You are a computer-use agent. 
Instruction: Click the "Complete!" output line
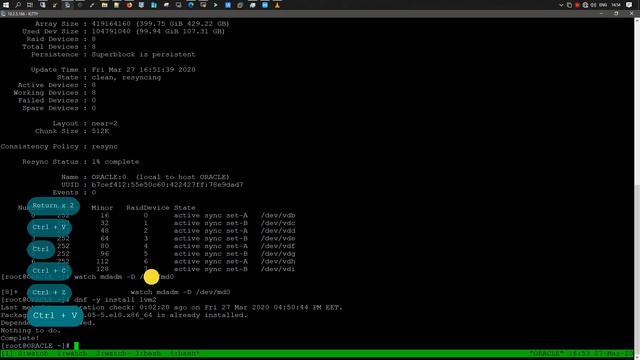pos(20,338)
